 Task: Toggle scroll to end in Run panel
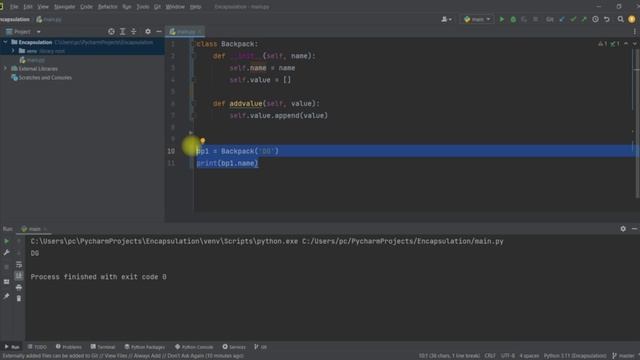point(19,276)
